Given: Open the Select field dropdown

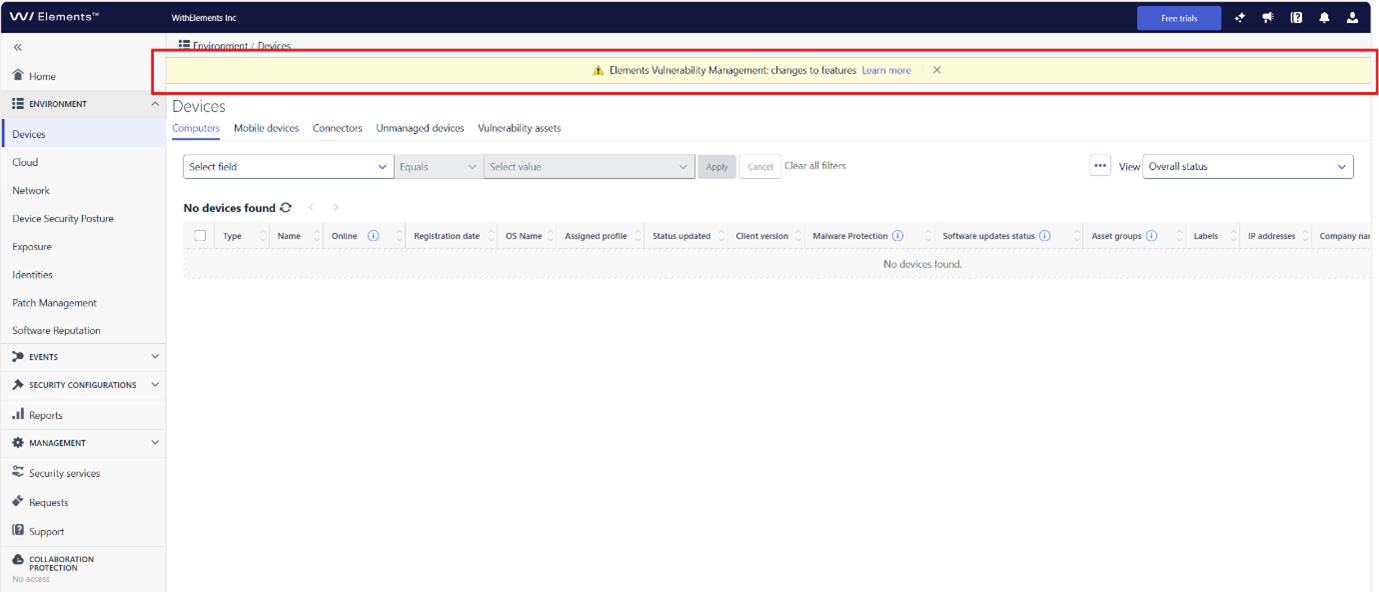Looking at the screenshot, I should (288, 167).
